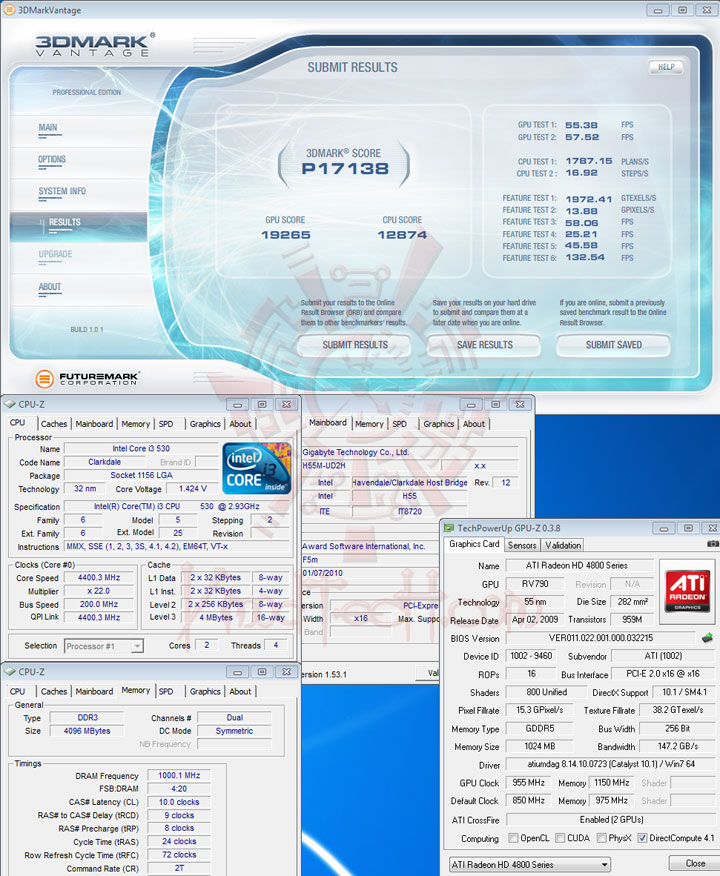The image size is (720, 876).
Task: Switch to the Sensors tab in GPU-Z
Action: (522, 545)
